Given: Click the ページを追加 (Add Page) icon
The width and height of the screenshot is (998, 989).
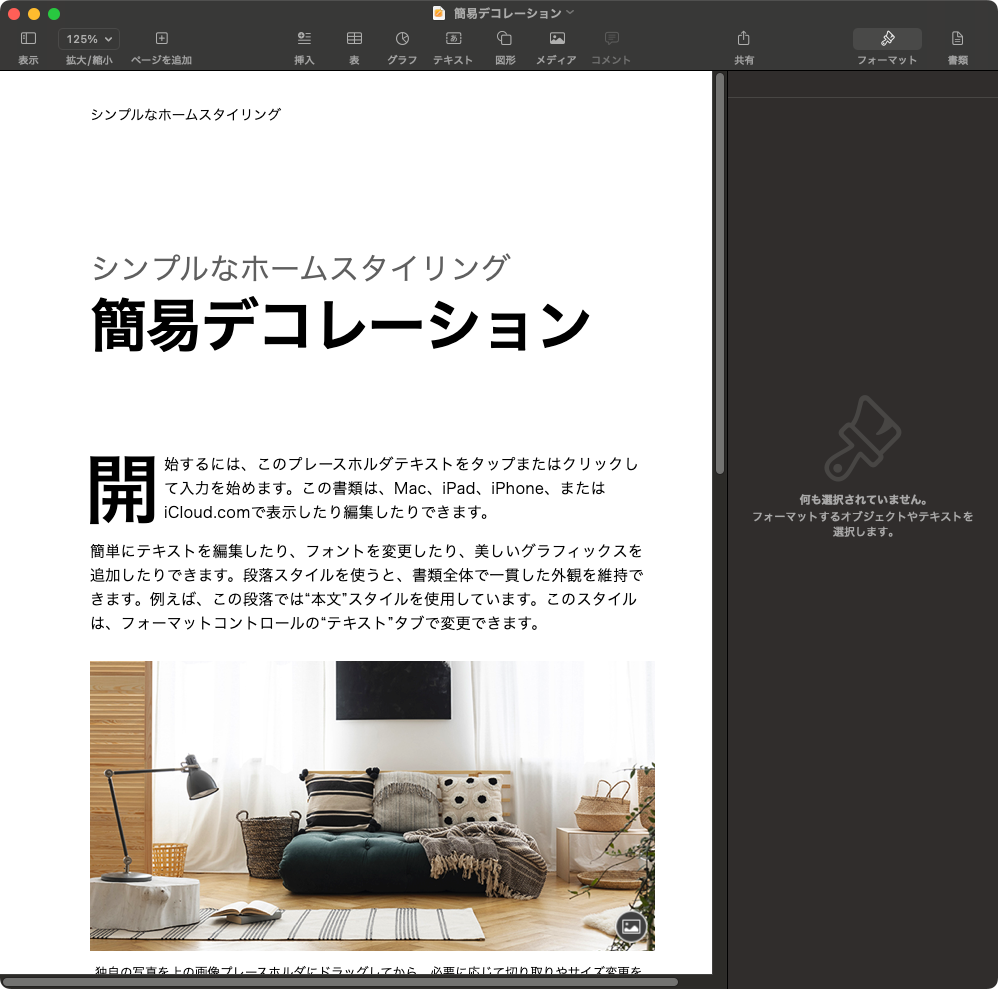Looking at the screenshot, I should 161,39.
